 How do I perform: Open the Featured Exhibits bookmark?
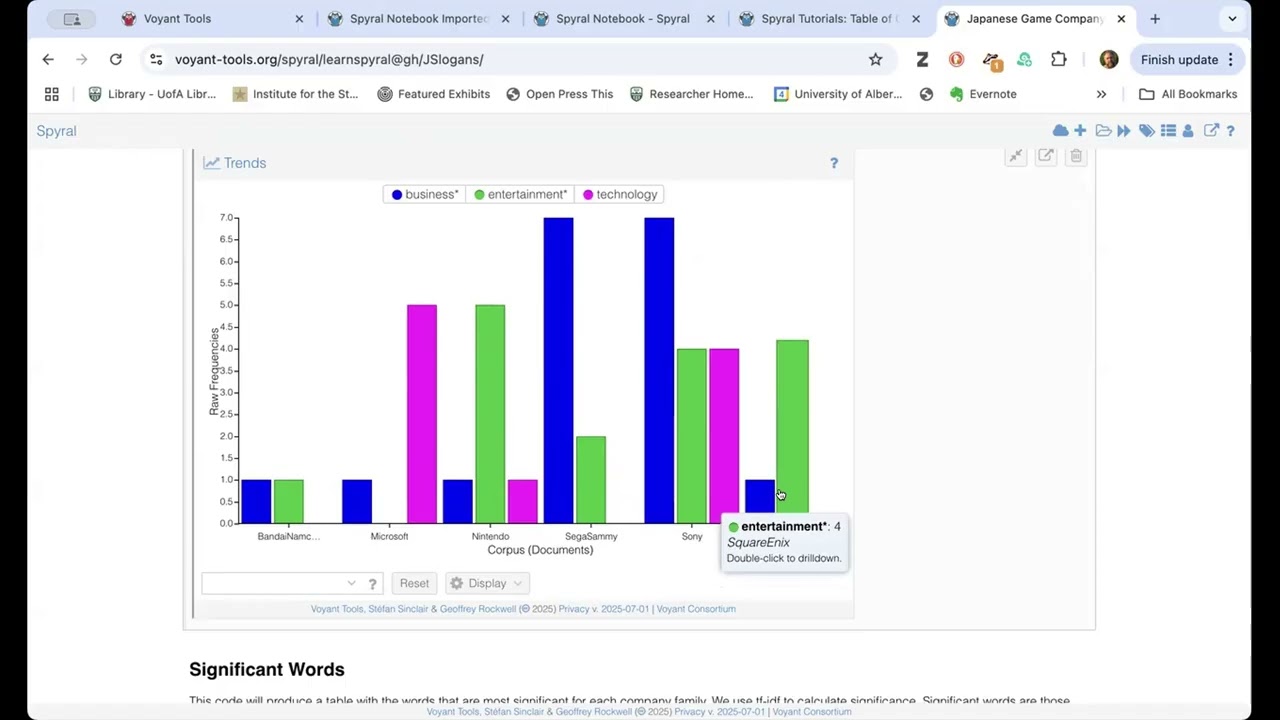click(x=434, y=94)
